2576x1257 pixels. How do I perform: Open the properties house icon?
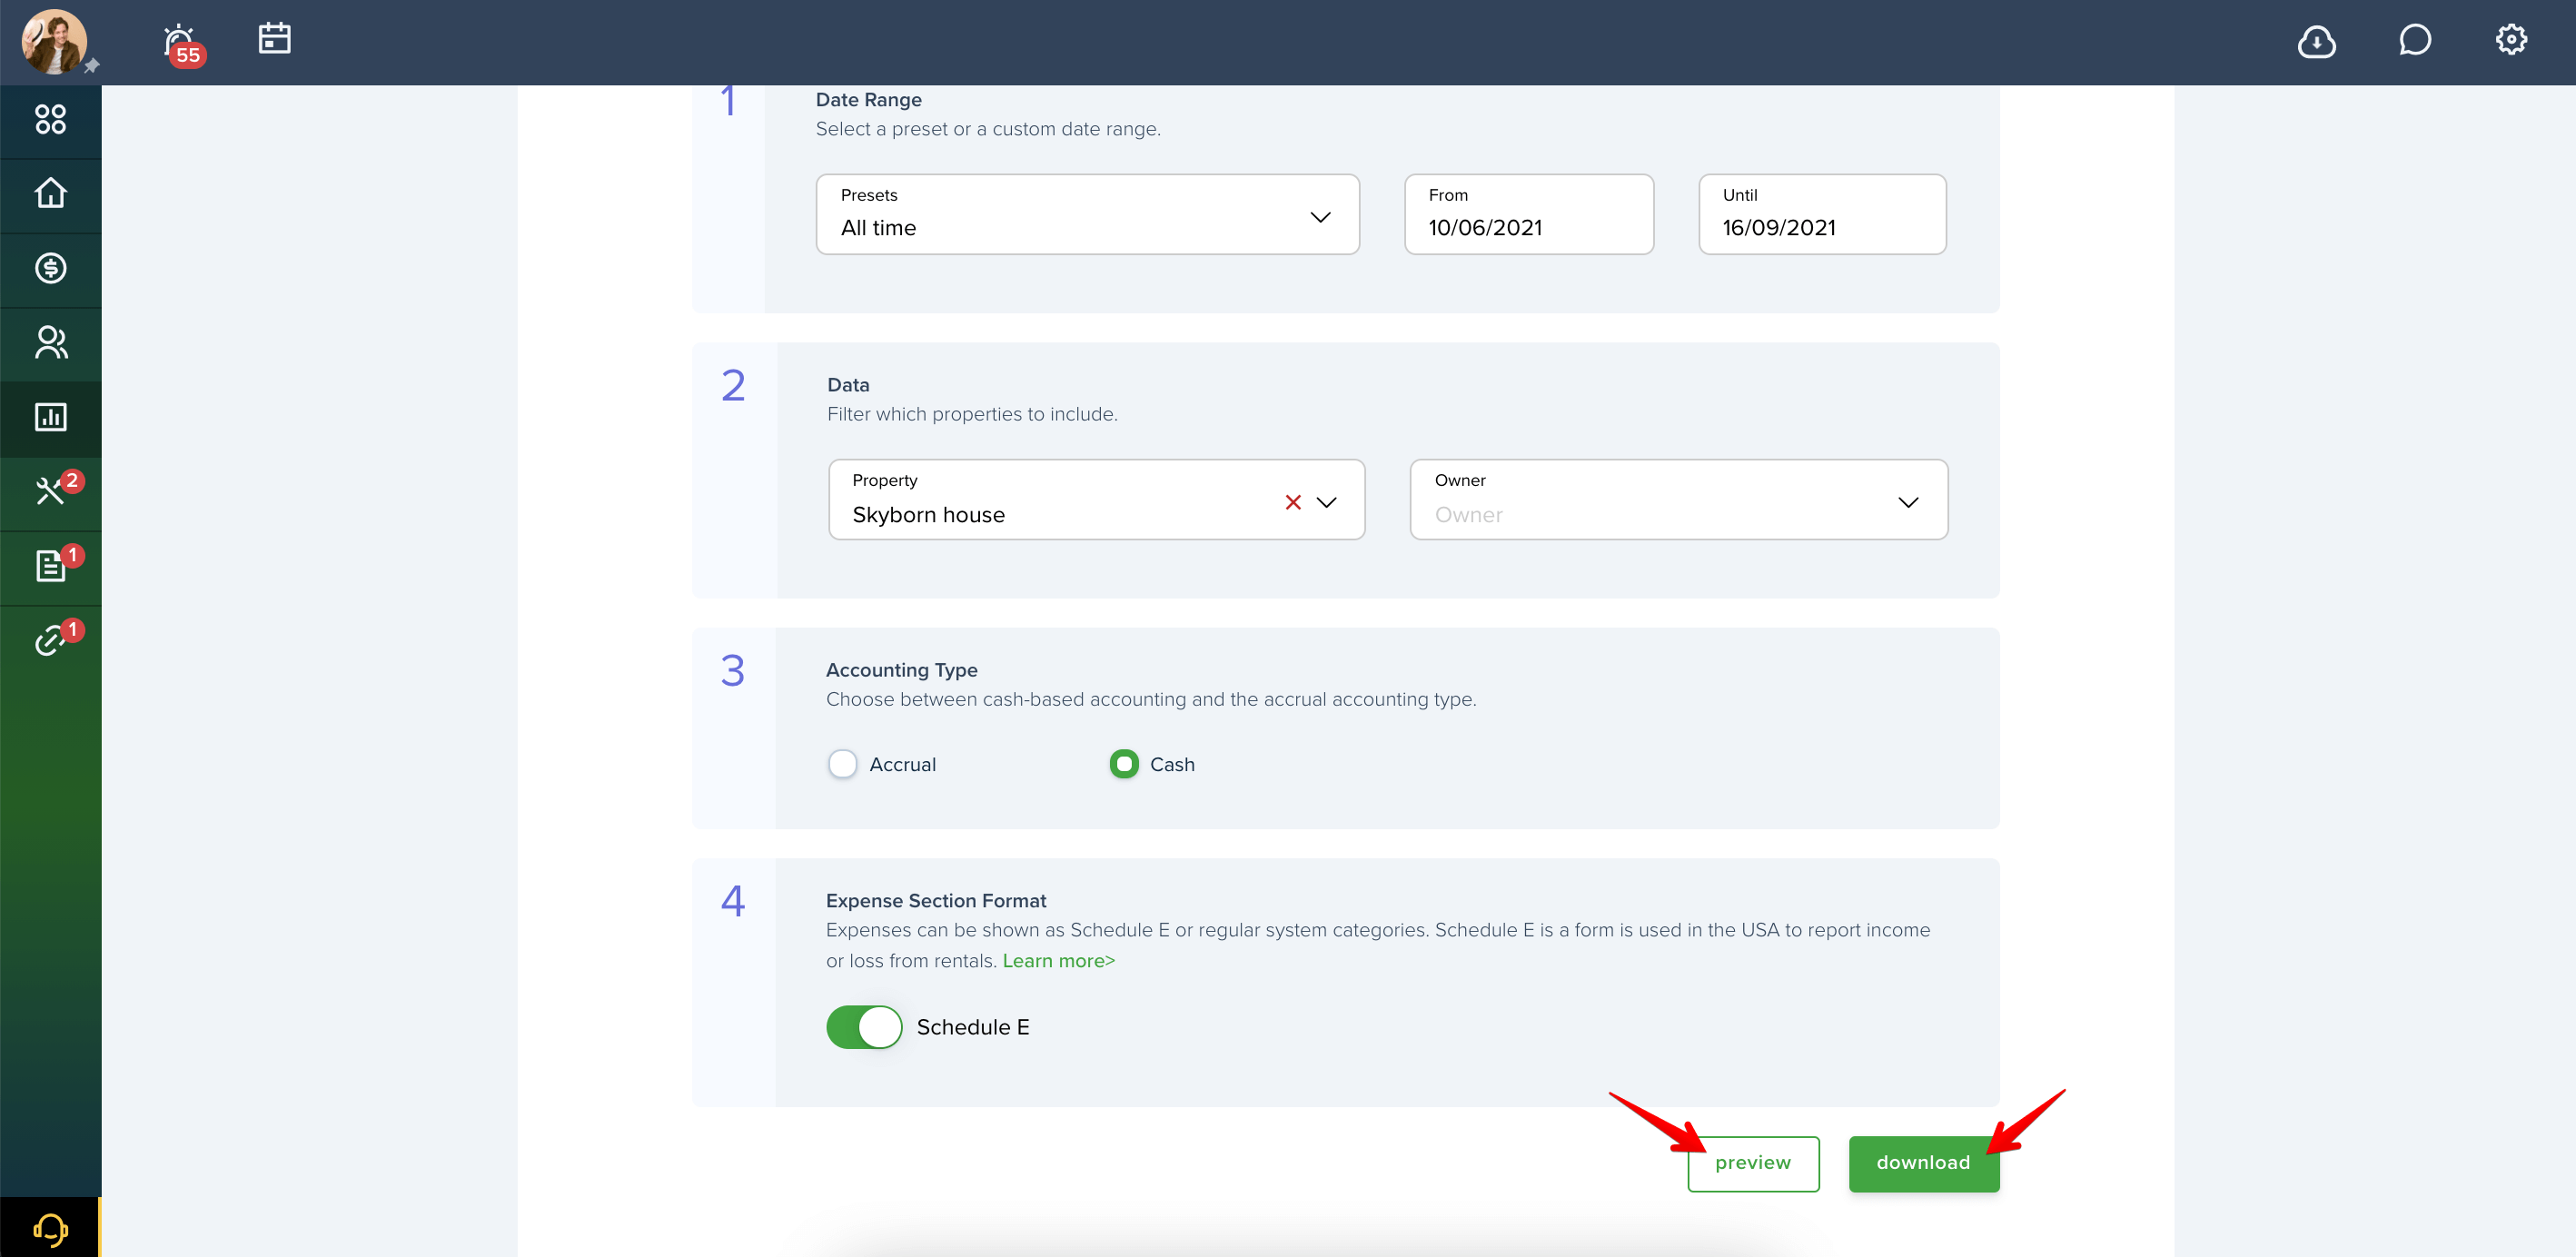(51, 194)
